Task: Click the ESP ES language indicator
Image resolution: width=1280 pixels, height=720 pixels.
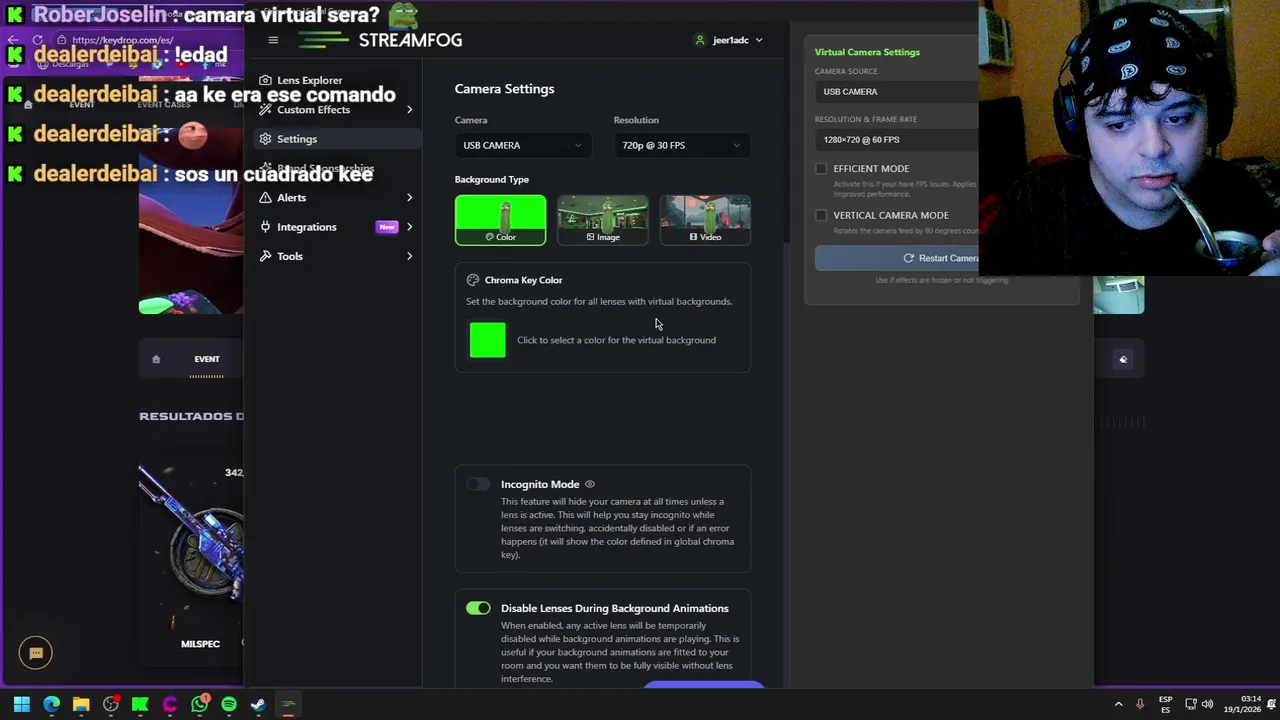Action: click(1165, 704)
